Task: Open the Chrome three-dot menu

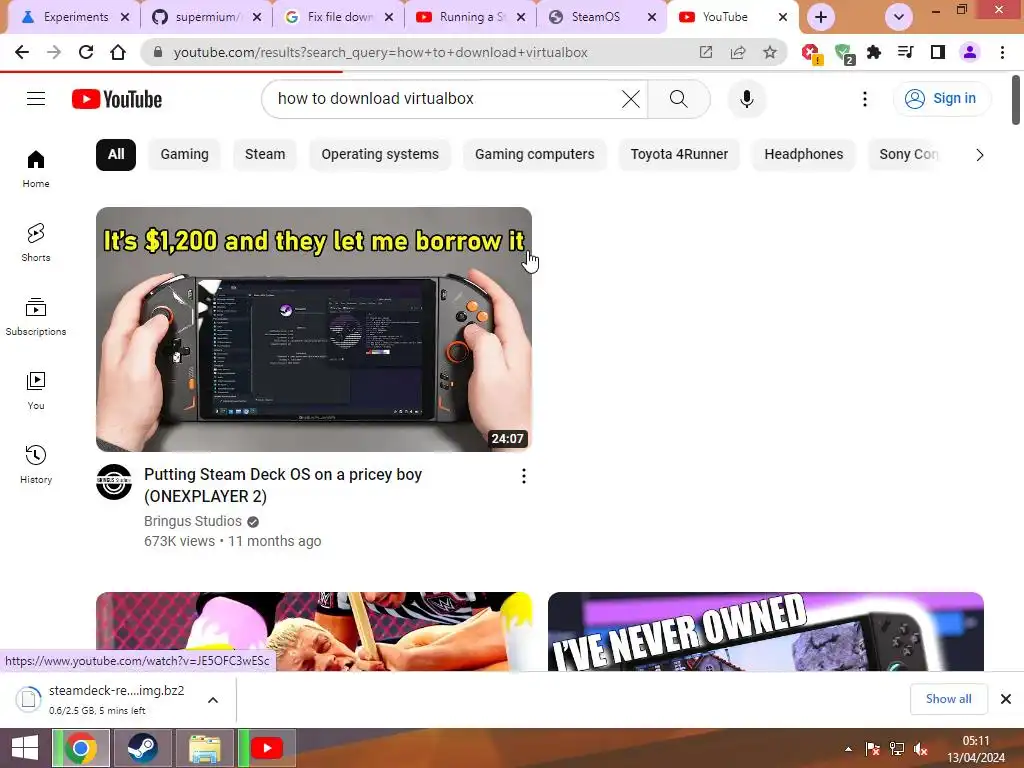Action: [x=1002, y=52]
